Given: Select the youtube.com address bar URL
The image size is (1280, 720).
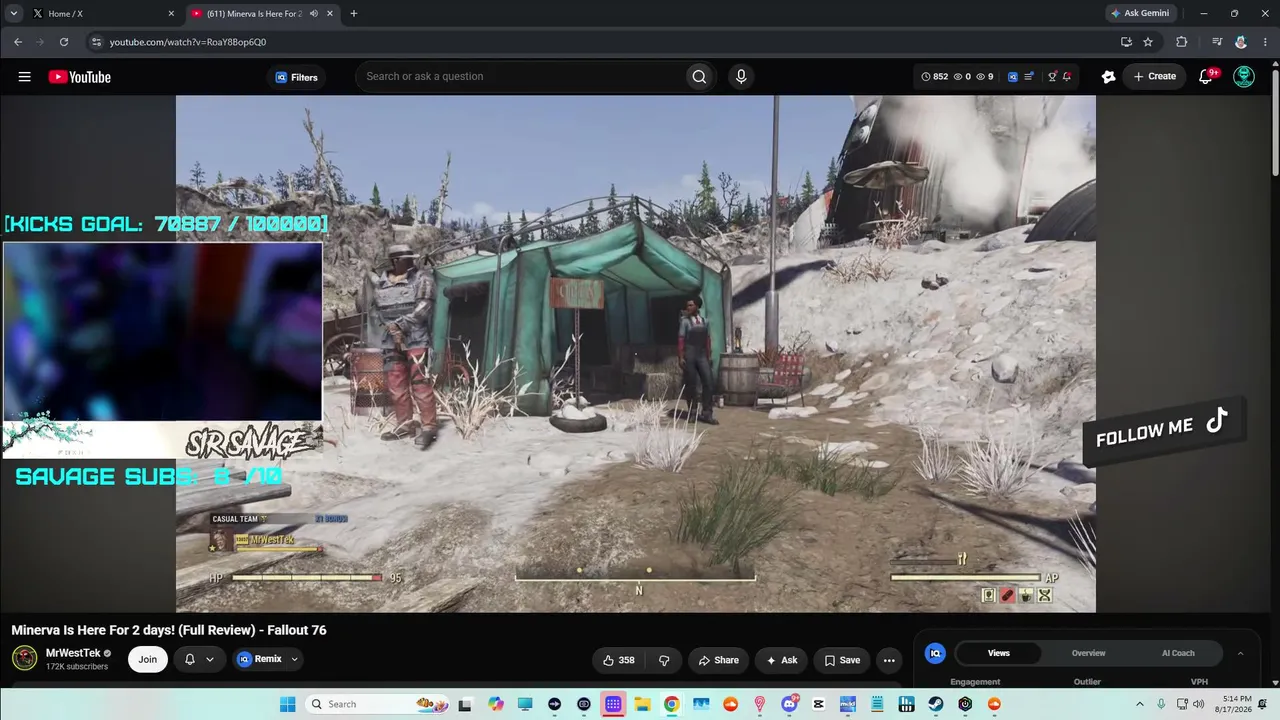Looking at the screenshot, I should [188, 42].
